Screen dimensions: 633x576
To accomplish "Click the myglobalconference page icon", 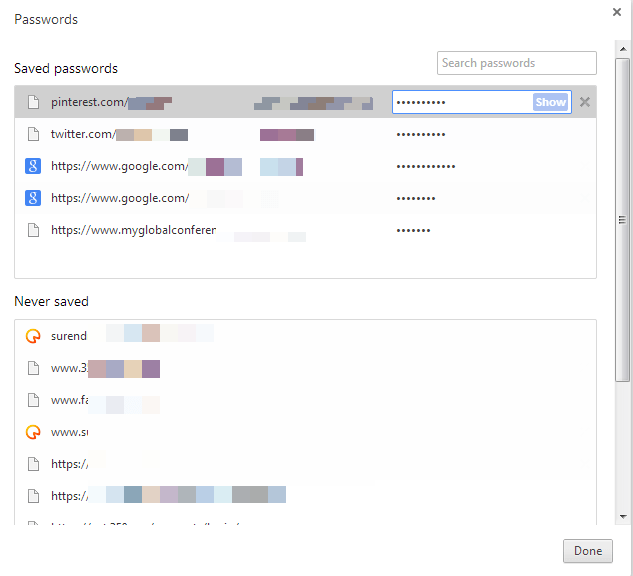I will (33, 230).
